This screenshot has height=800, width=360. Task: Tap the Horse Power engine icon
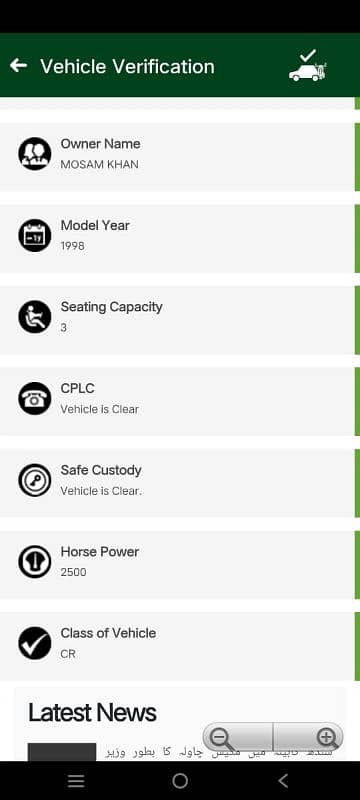35,562
